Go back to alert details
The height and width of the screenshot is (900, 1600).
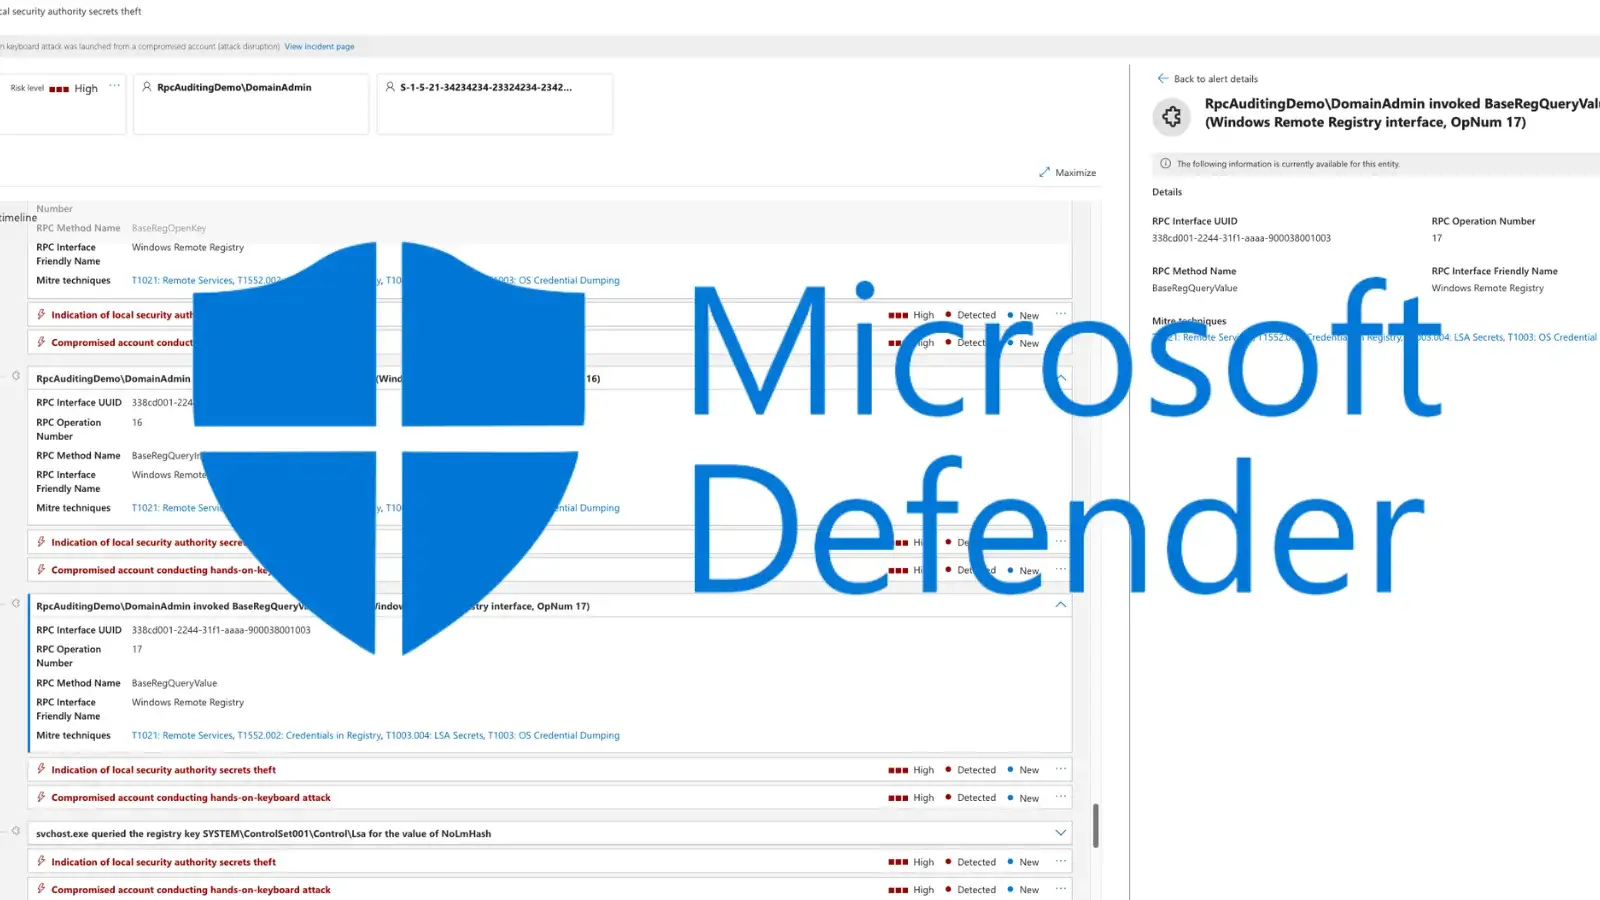coord(1215,79)
